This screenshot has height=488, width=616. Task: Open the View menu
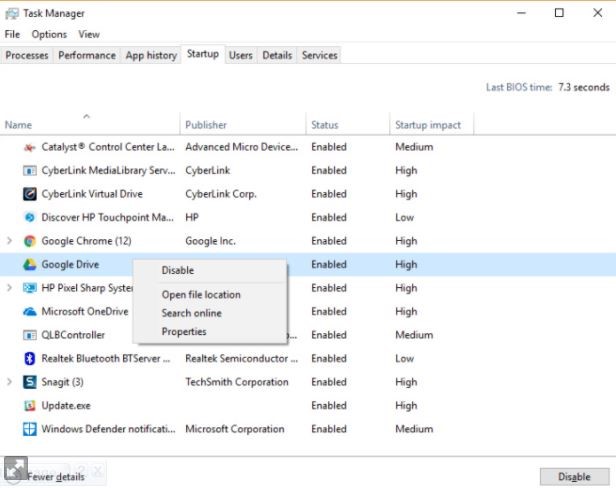(89, 35)
